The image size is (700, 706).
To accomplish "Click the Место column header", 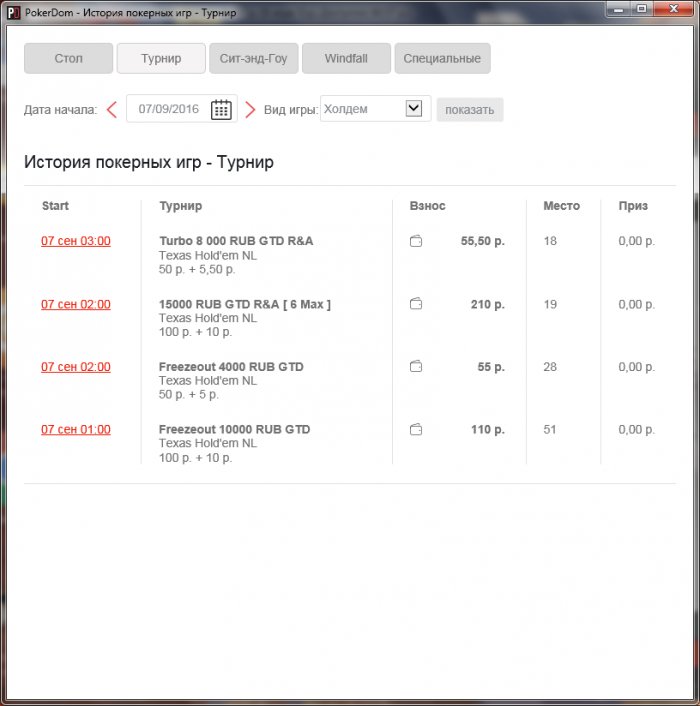I will click(x=561, y=206).
